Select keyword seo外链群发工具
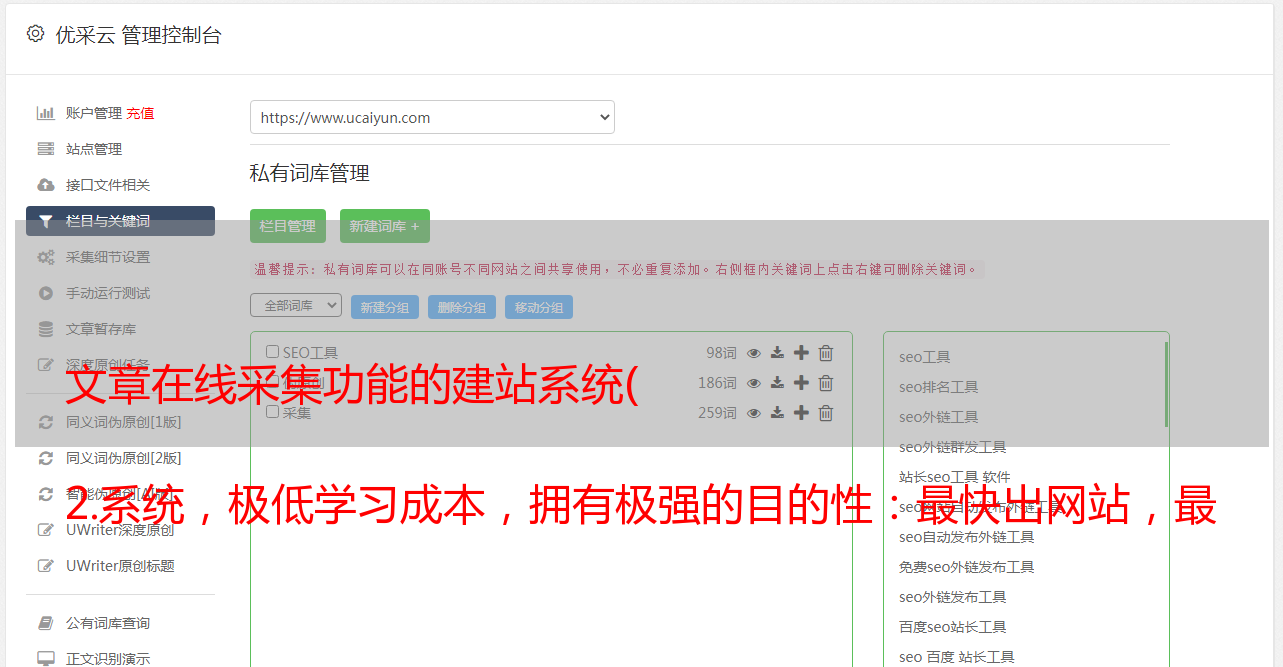Image resolution: width=1283 pixels, height=667 pixels. pyautogui.click(x=953, y=447)
